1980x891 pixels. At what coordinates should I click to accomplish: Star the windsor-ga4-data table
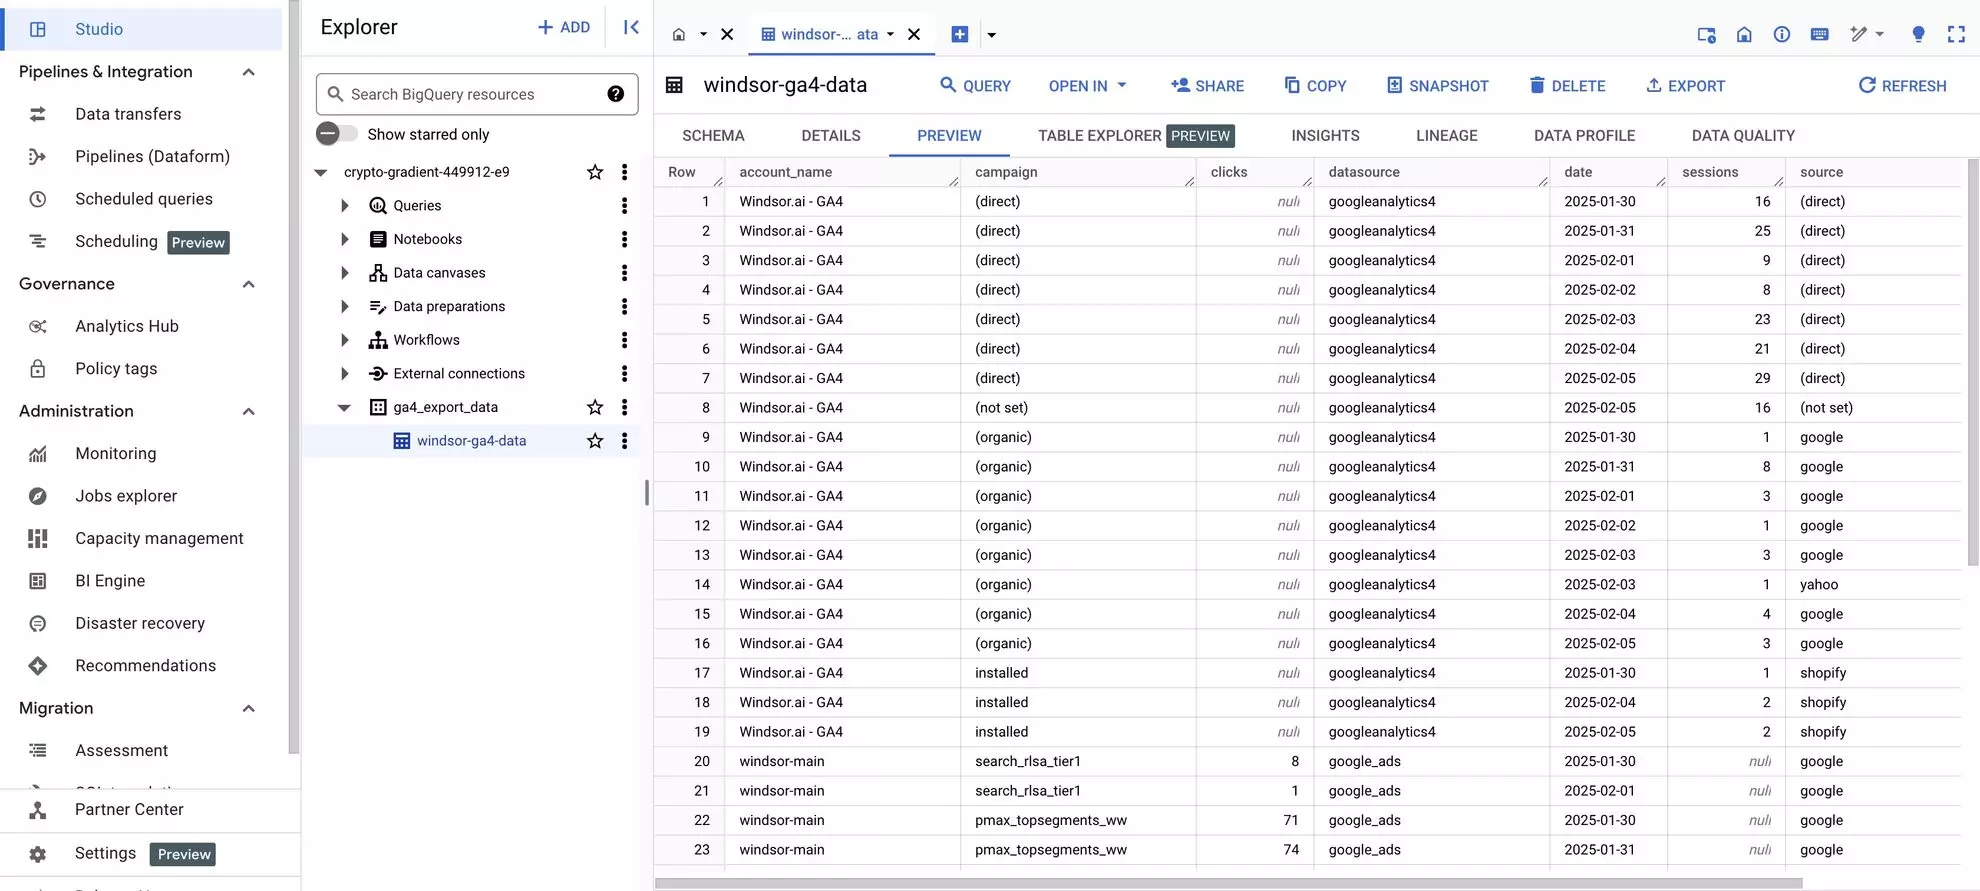pos(595,441)
